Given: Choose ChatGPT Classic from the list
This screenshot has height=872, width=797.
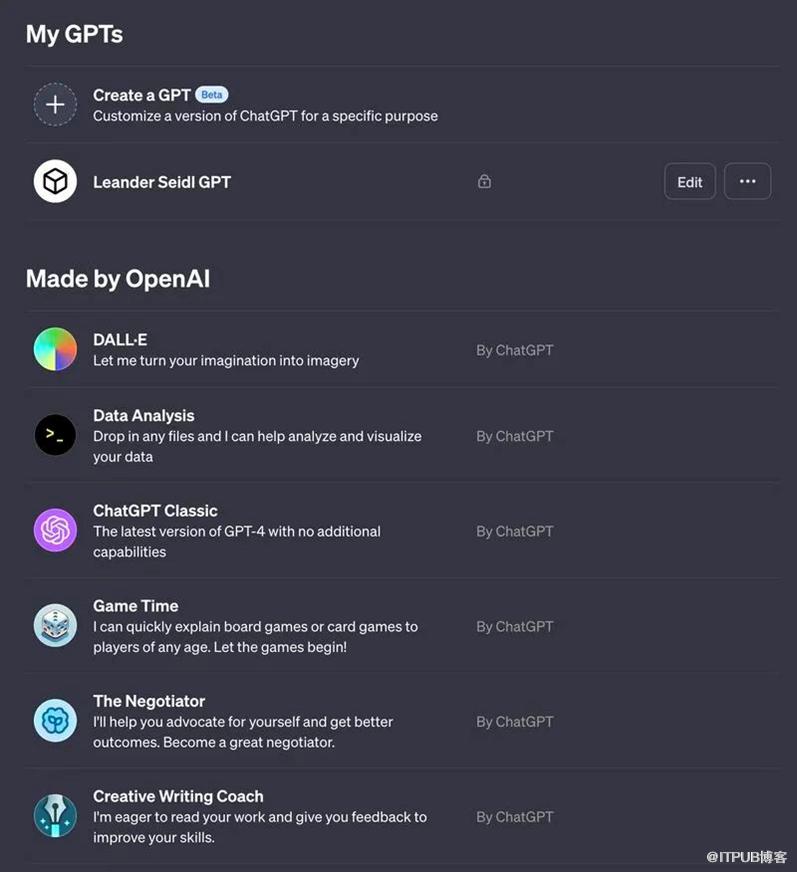Looking at the screenshot, I should tap(155, 511).
